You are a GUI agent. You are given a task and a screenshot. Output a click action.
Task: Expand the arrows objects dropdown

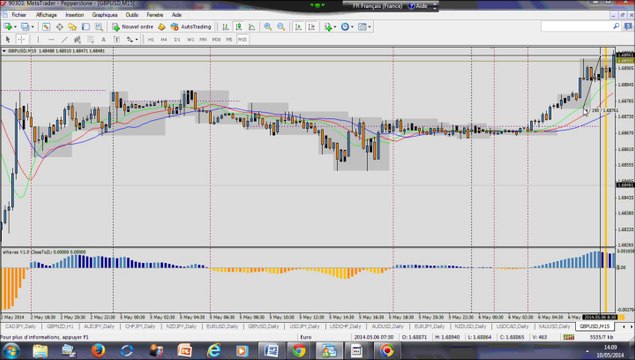tap(136, 40)
